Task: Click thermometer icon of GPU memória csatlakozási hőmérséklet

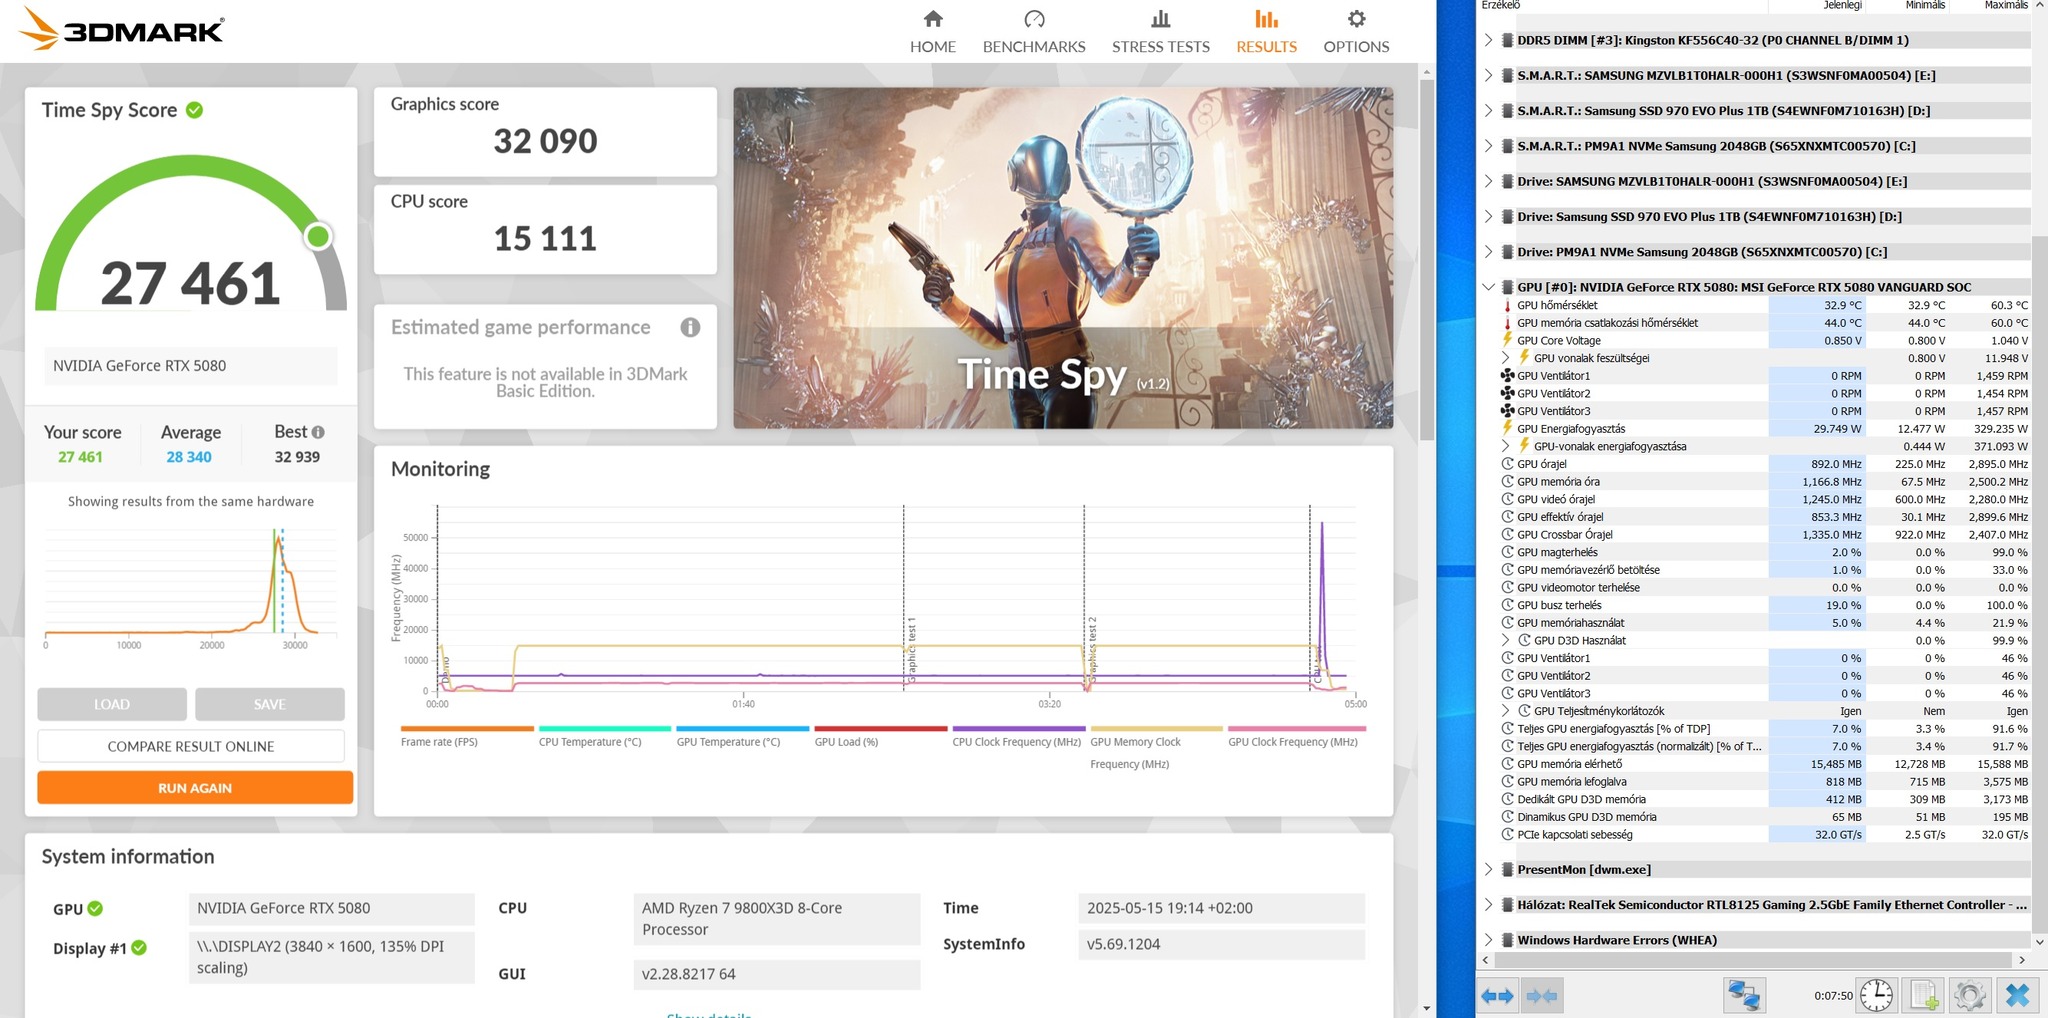Action: tap(1507, 323)
